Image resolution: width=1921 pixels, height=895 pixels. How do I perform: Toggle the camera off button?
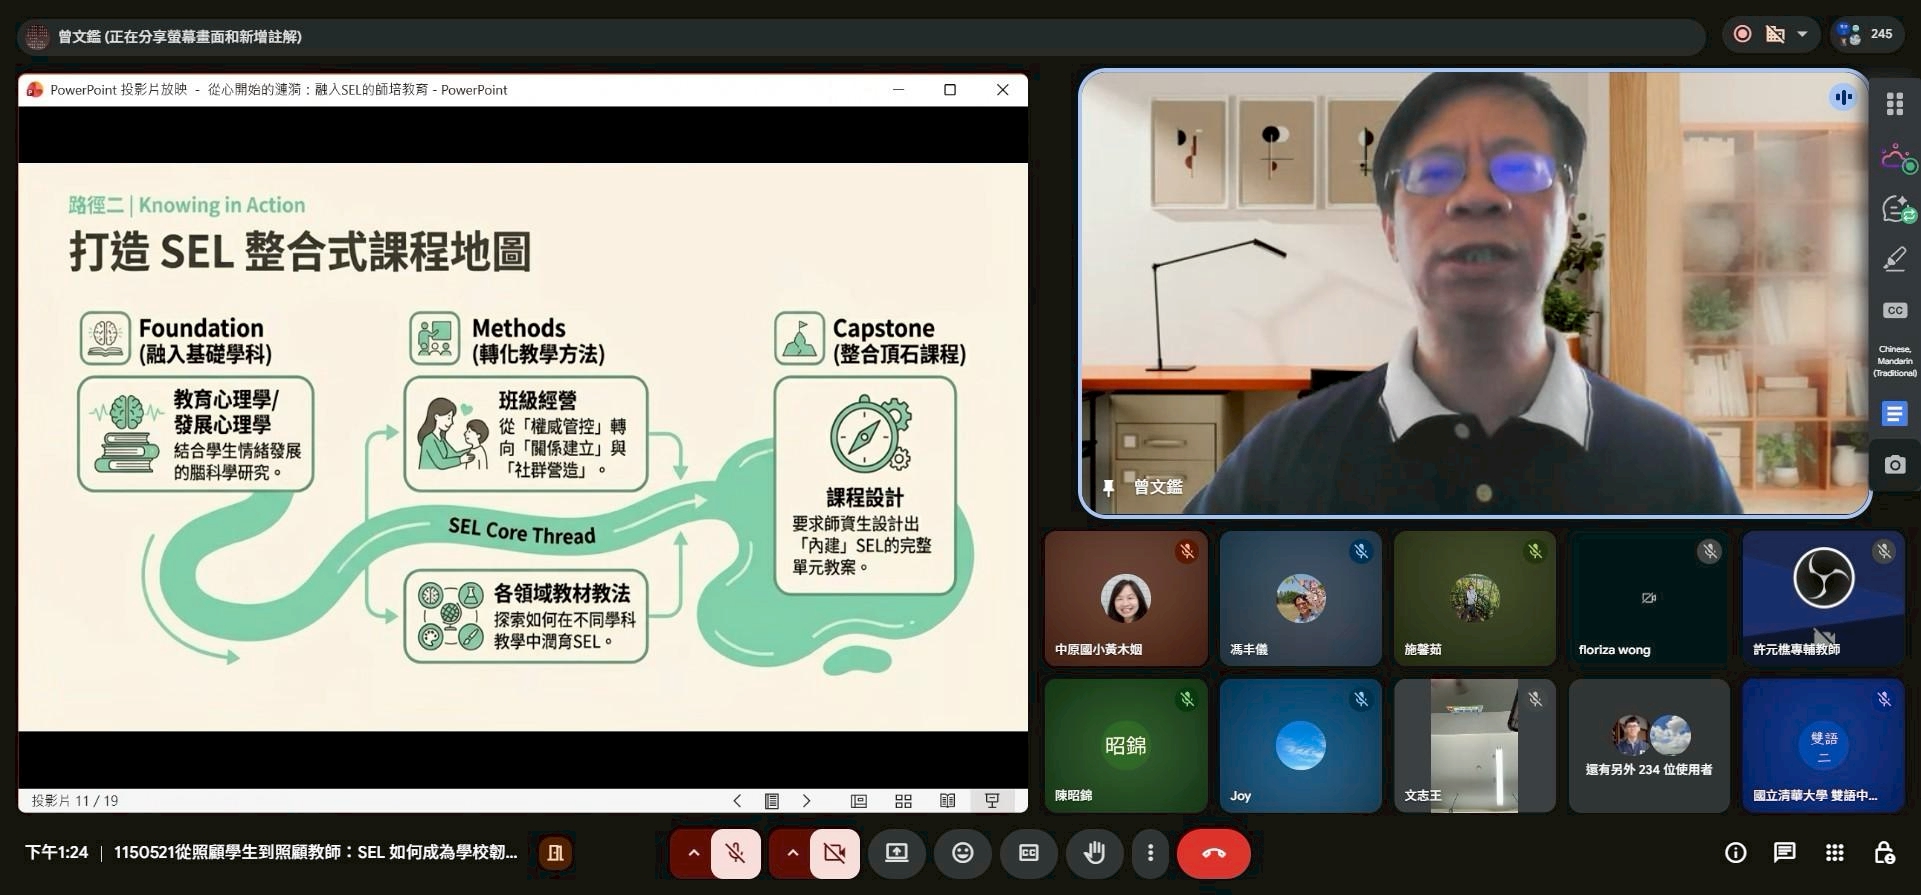[x=834, y=853]
